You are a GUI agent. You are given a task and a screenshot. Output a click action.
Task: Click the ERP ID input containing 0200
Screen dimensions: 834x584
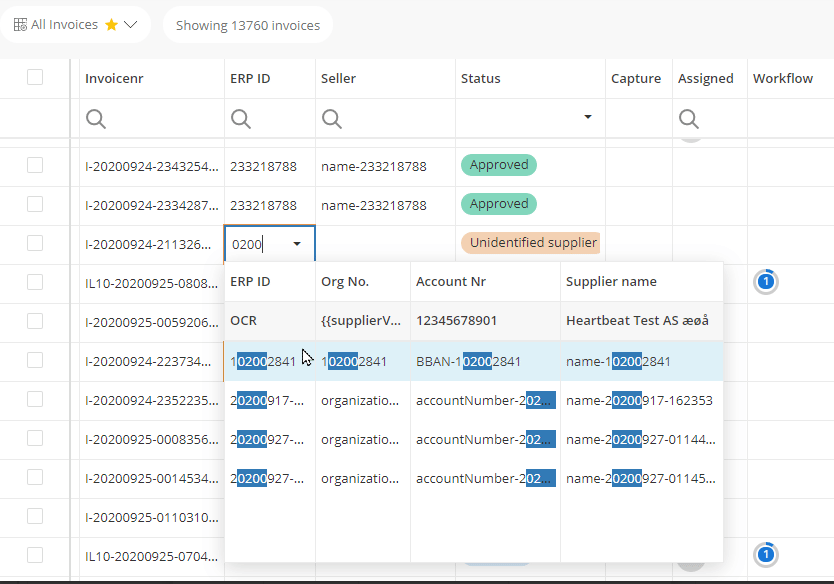pos(256,243)
